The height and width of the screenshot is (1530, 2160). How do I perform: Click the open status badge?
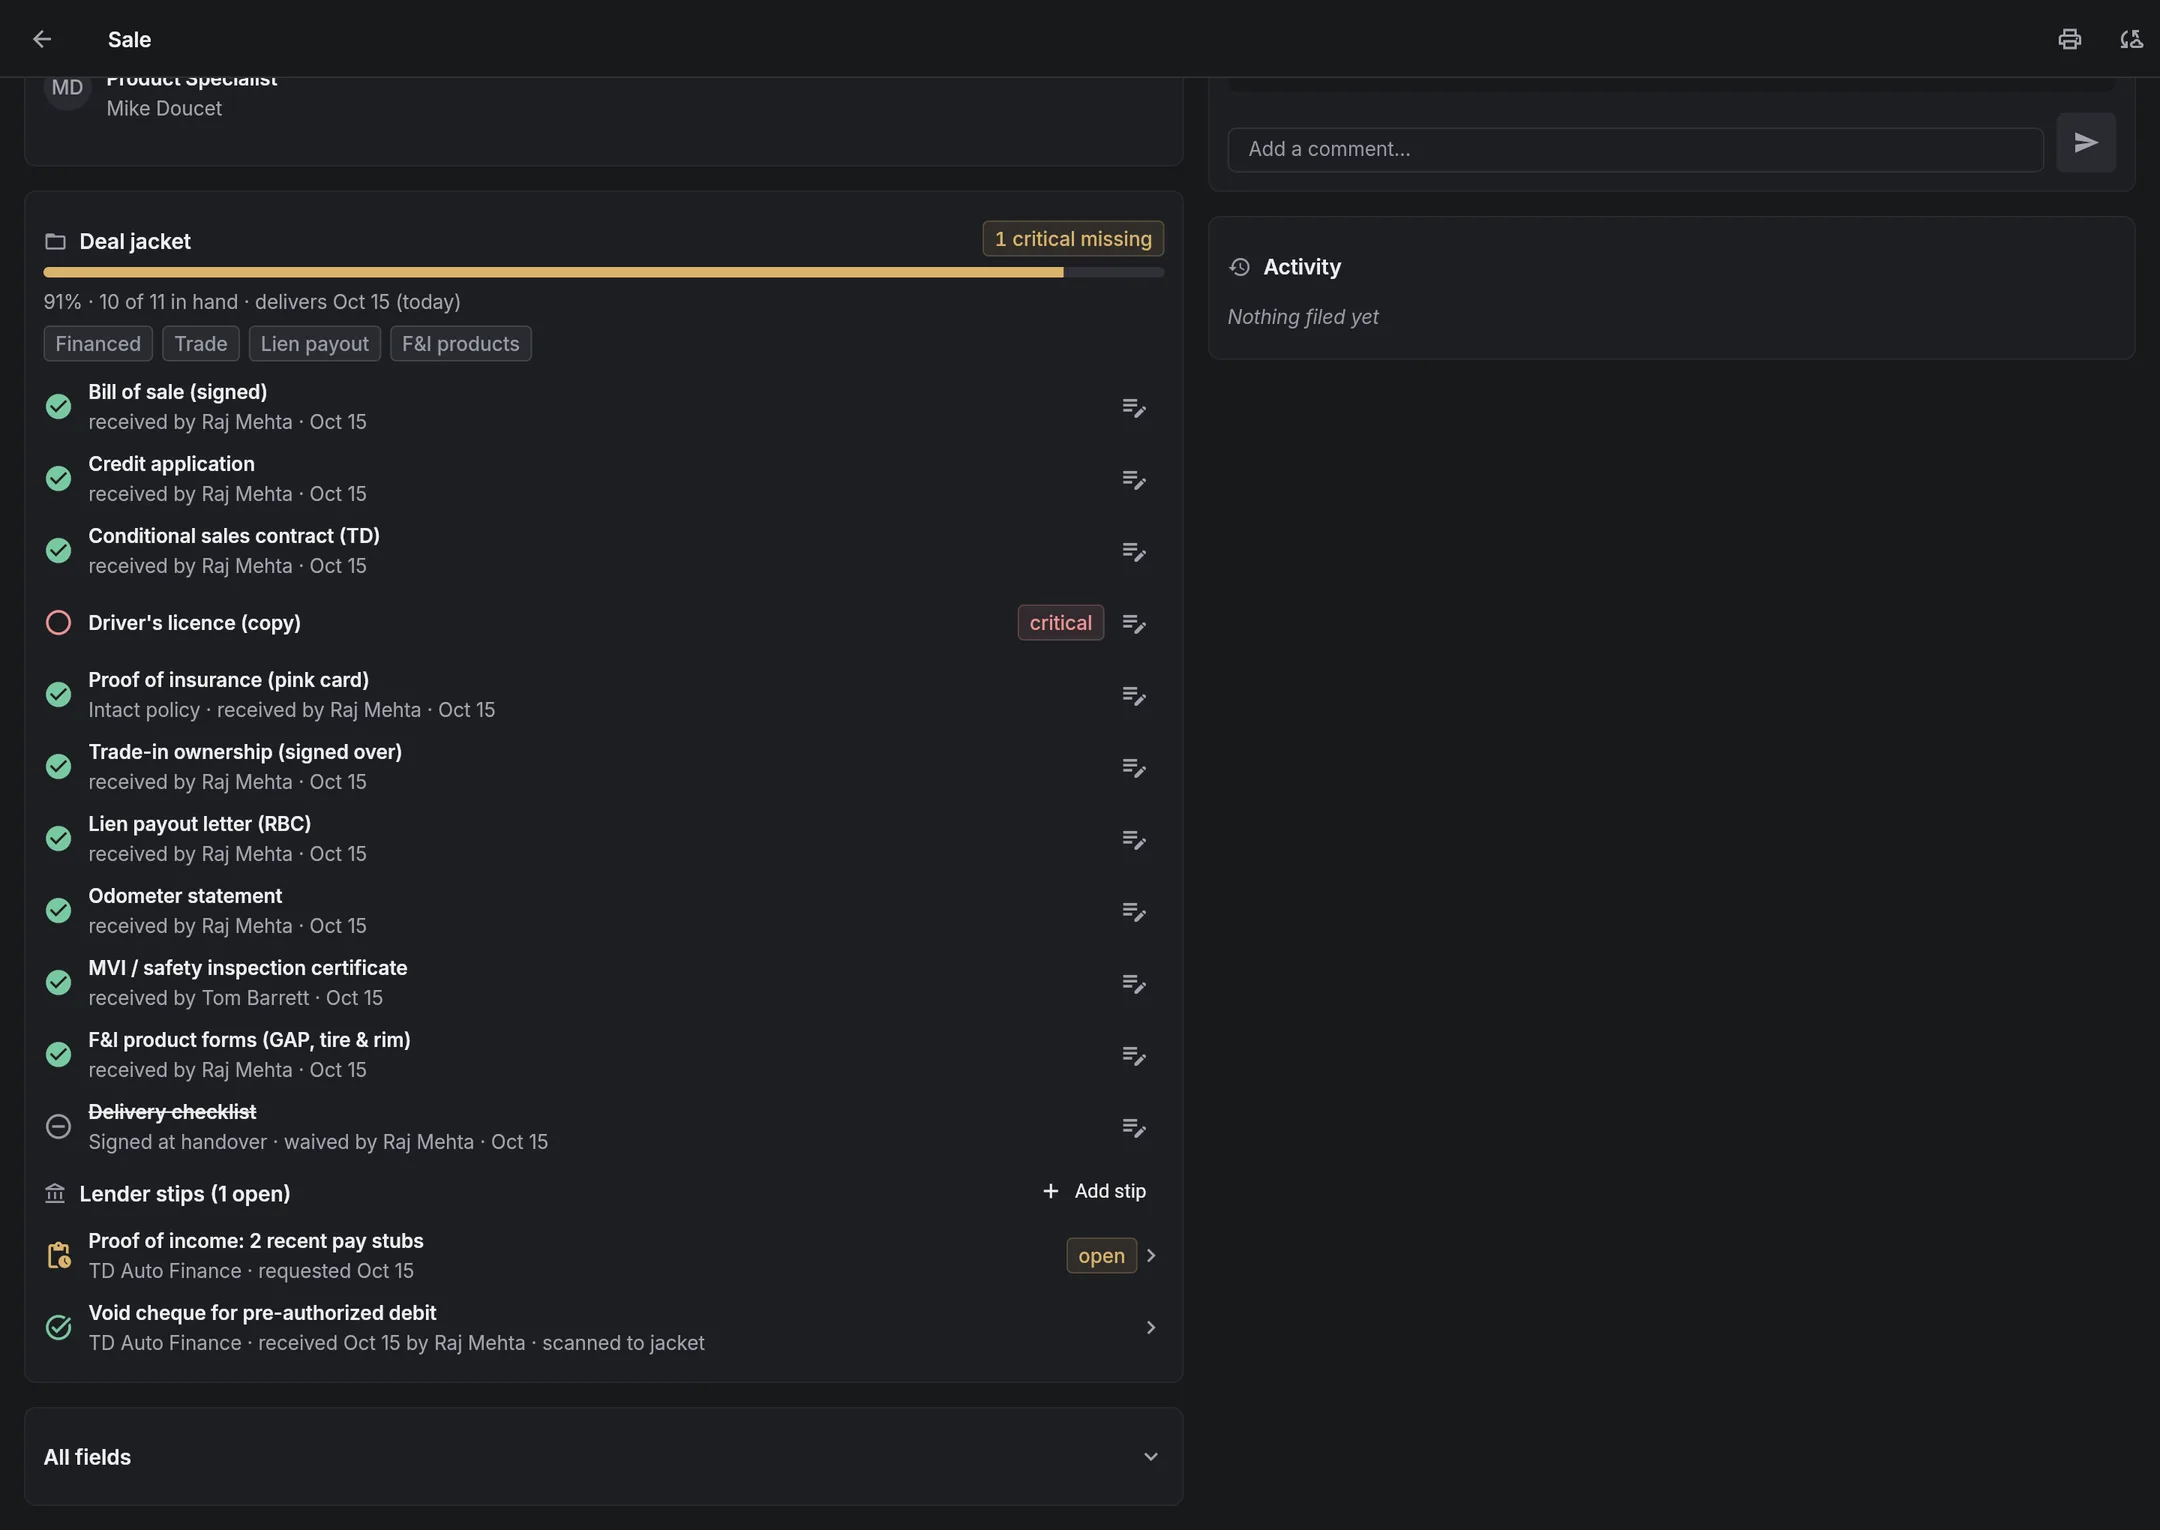[x=1101, y=1256]
